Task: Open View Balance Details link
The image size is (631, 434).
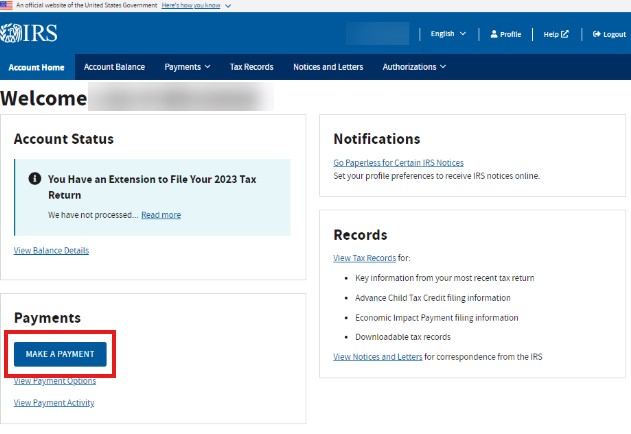Action: pyautogui.click(x=51, y=250)
